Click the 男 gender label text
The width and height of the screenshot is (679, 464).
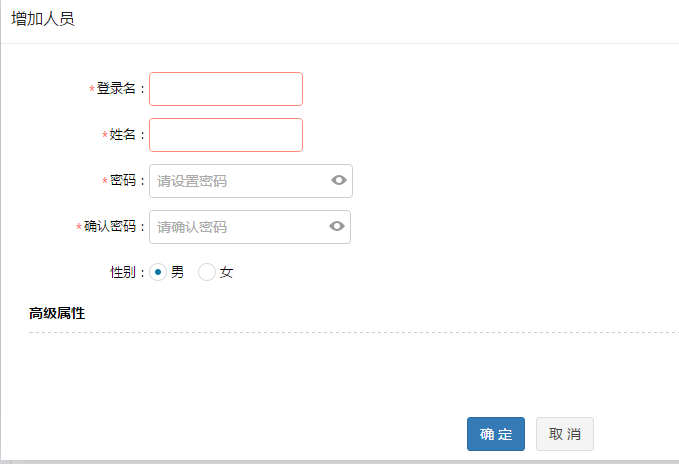pyautogui.click(x=178, y=272)
